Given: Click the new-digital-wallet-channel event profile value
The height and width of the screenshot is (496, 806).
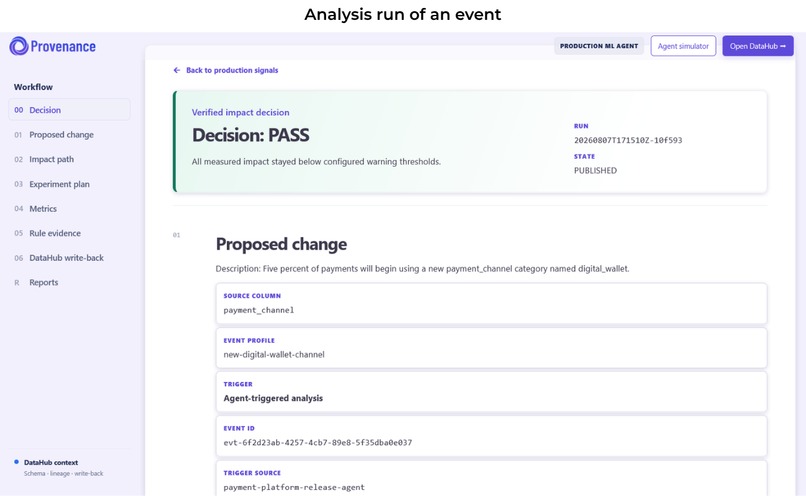Looking at the screenshot, I should pos(274,355).
